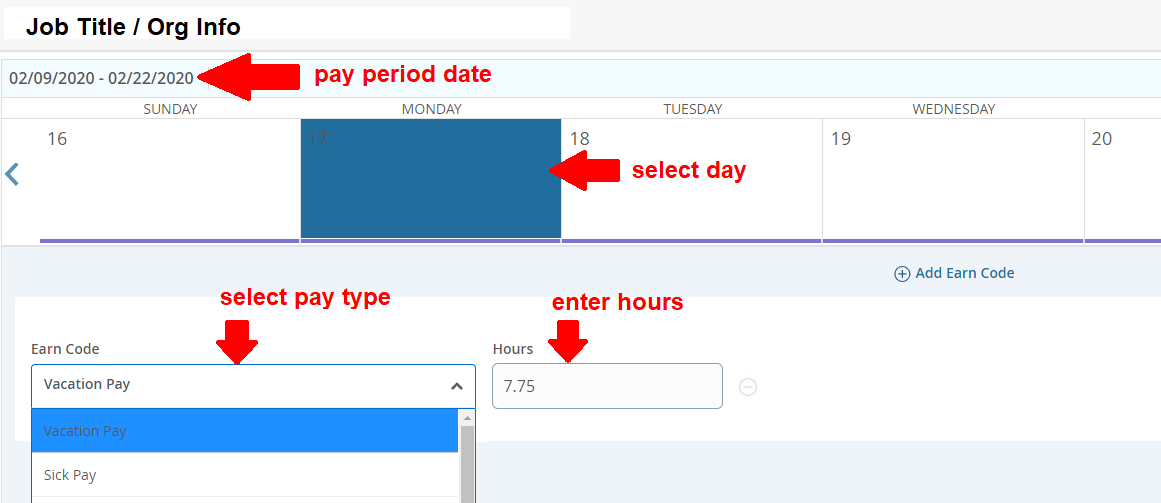Click the Job Title / Org Info heading
1161x503 pixels.
point(133,27)
